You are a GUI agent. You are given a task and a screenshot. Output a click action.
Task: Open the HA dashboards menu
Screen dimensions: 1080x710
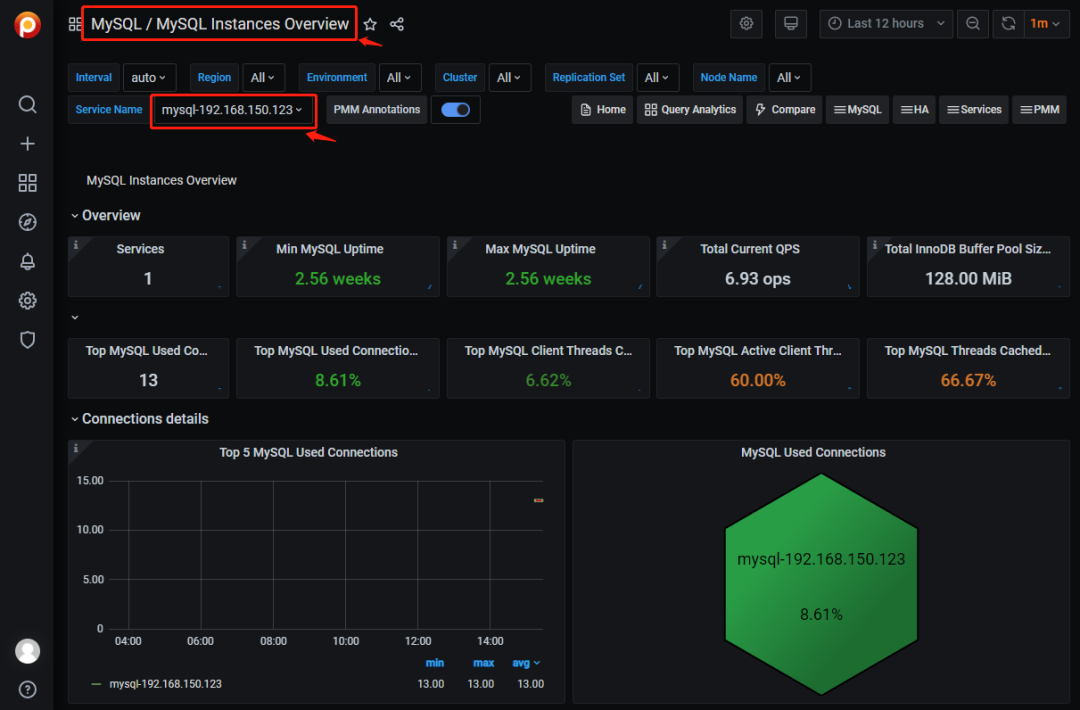[x=914, y=109]
